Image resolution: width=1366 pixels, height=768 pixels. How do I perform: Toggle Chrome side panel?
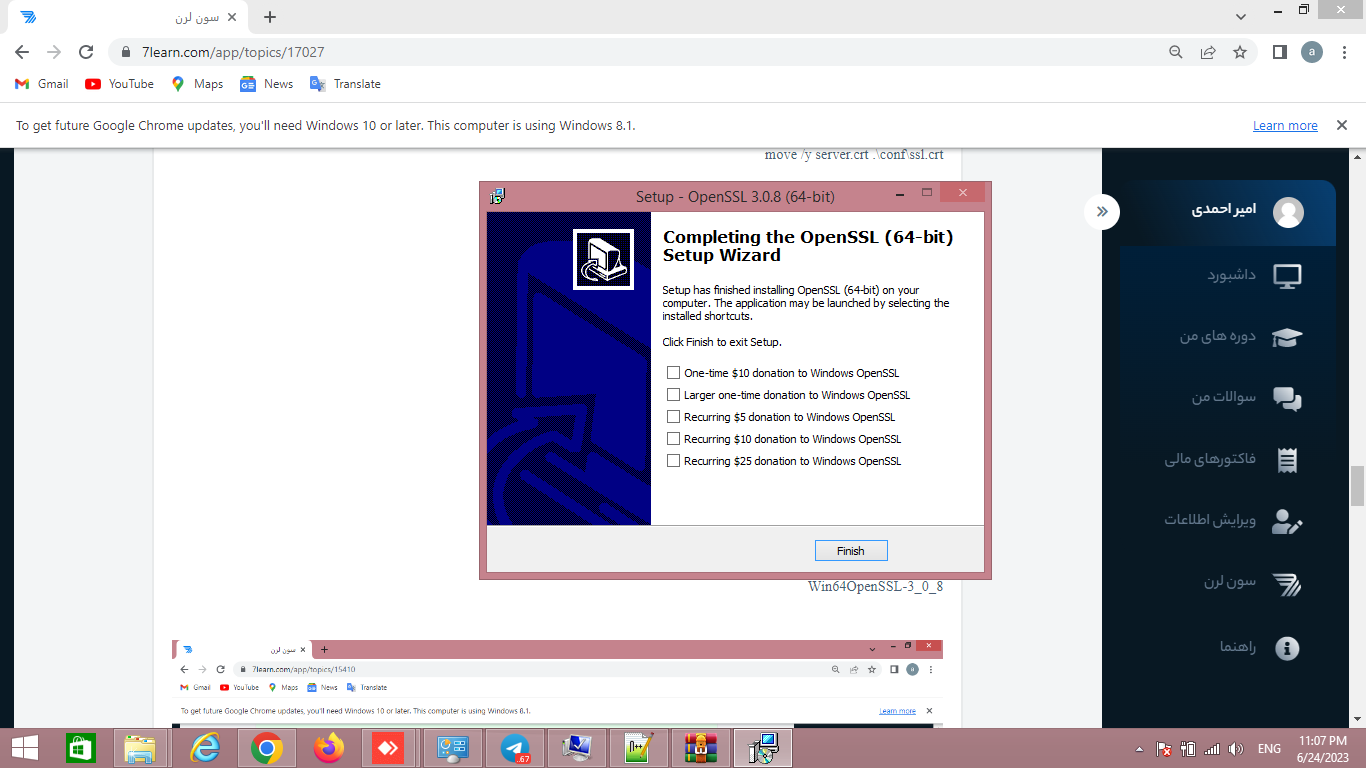coord(1279,52)
